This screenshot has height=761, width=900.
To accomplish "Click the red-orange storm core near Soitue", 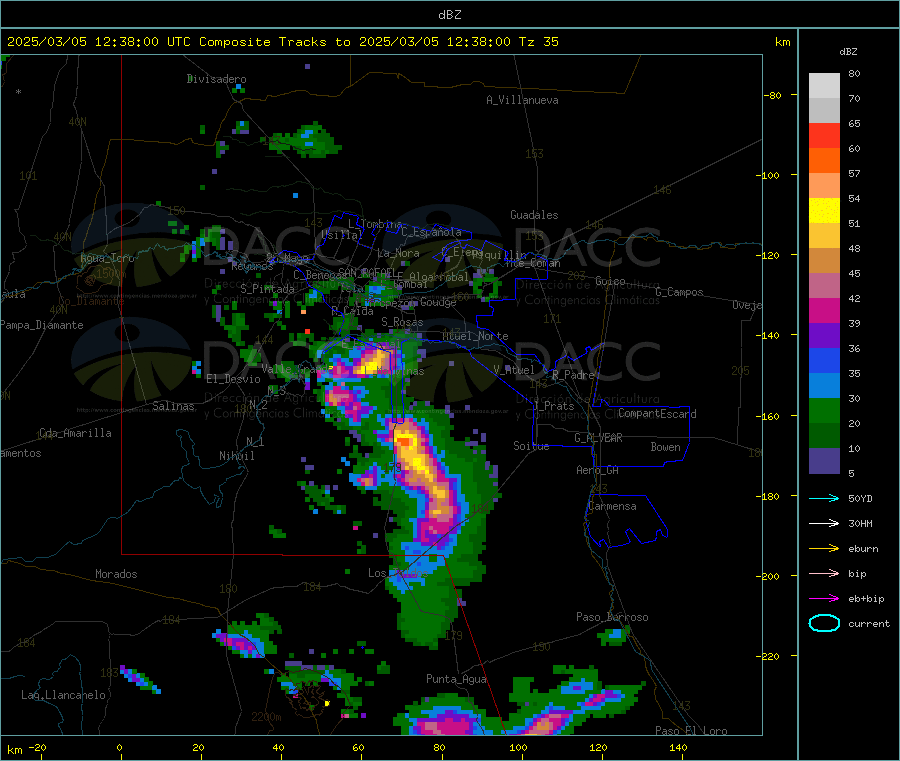I will click(x=406, y=441).
